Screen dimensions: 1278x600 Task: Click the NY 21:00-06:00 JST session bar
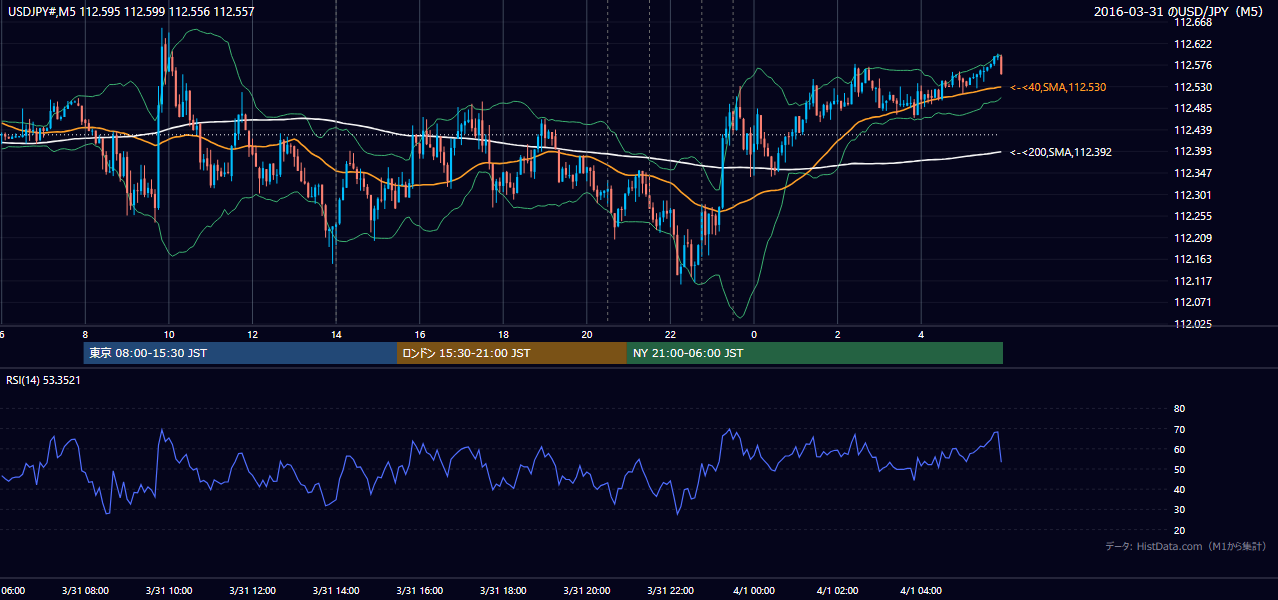815,353
